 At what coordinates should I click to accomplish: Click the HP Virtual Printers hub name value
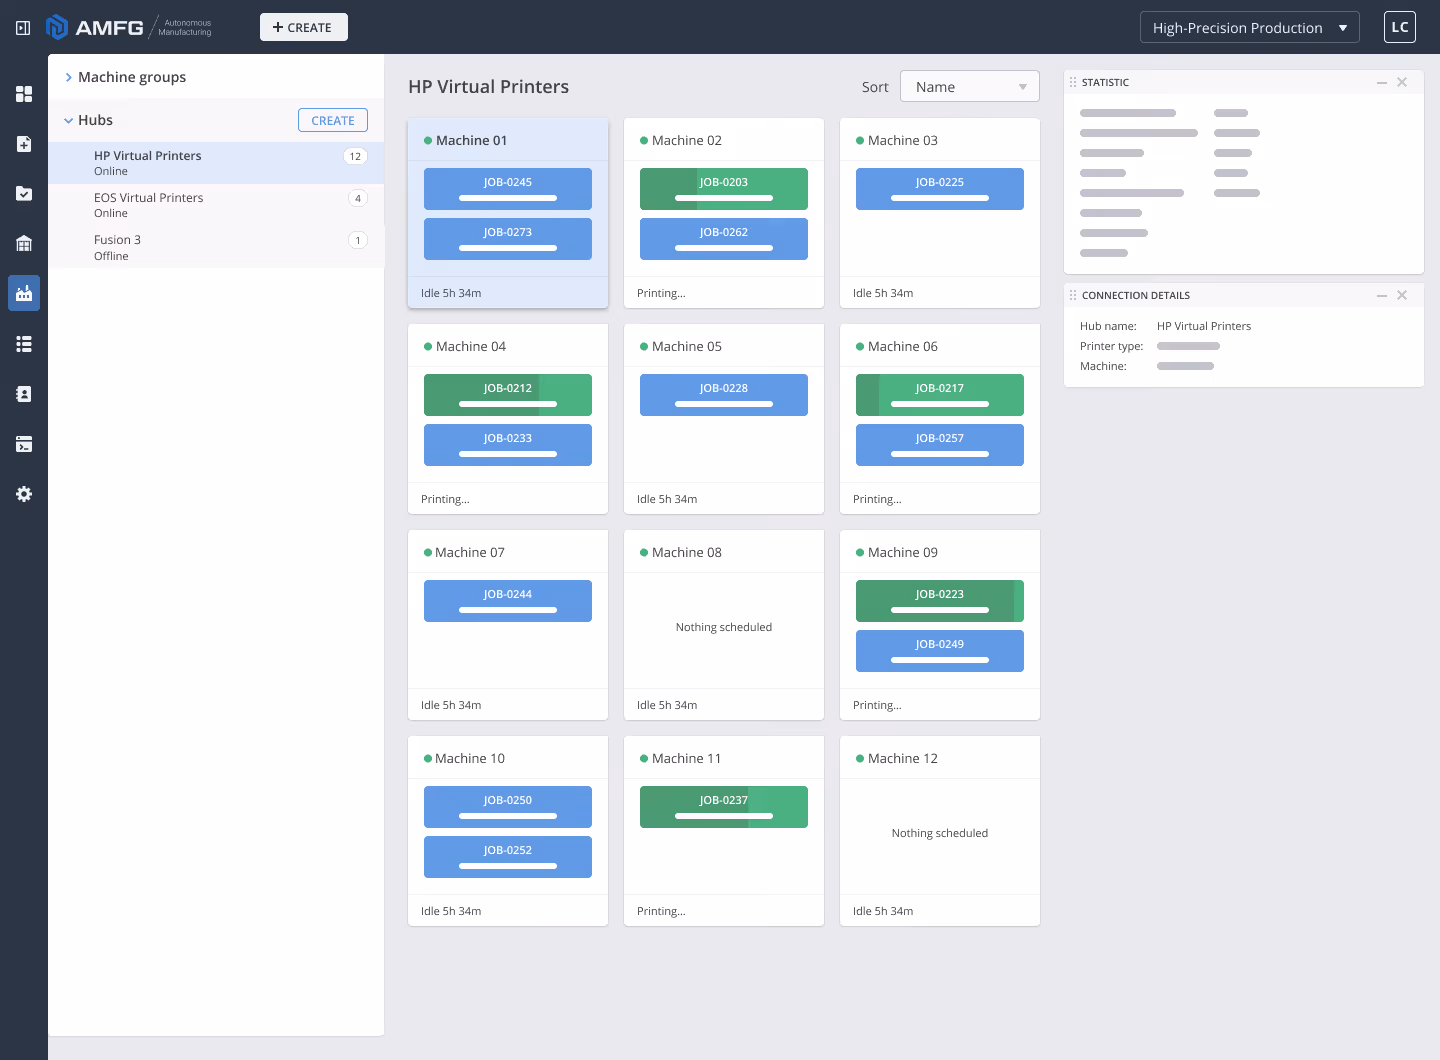[x=1204, y=326]
